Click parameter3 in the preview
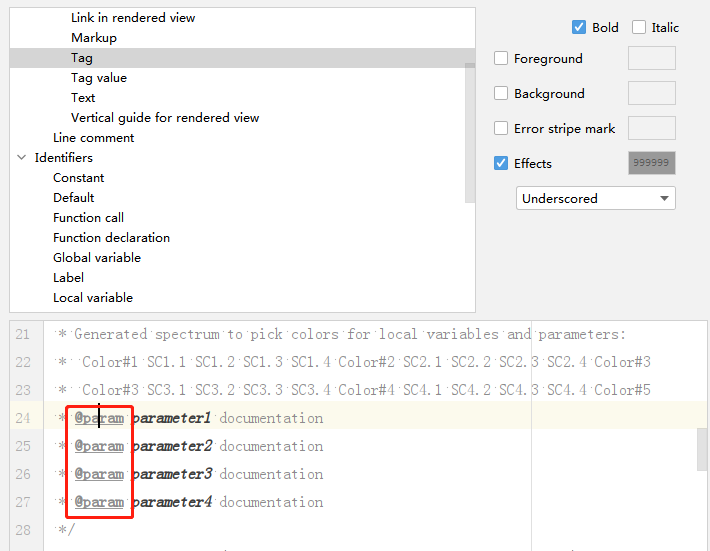710x551 pixels. click(172, 474)
